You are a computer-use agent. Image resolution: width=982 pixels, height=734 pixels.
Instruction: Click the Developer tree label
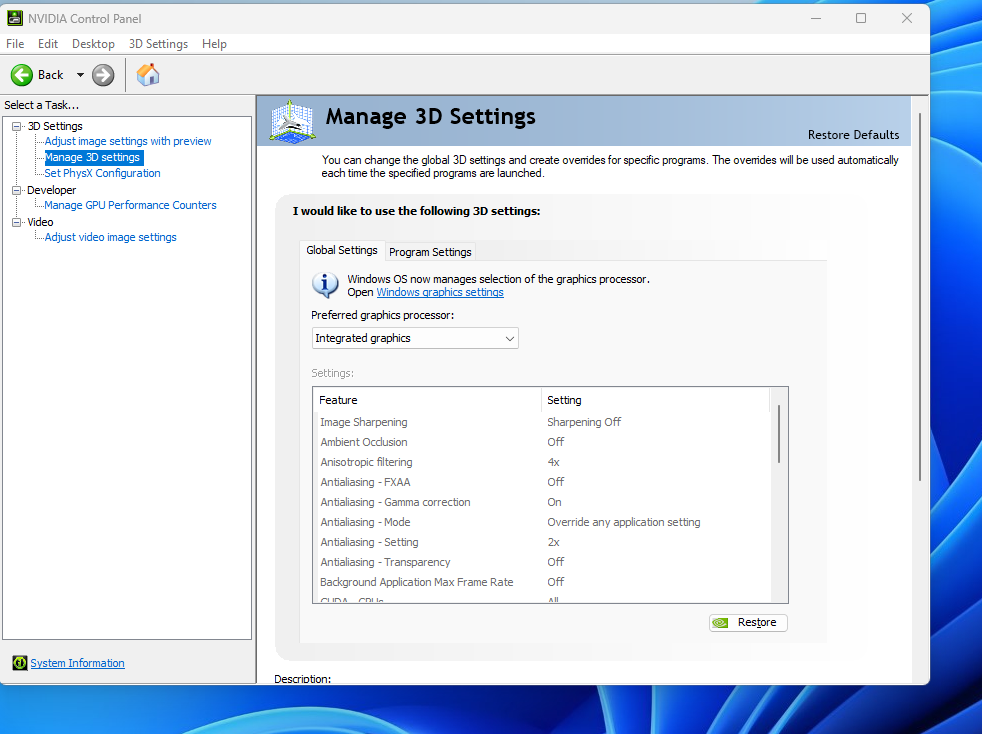coord(51,190)
